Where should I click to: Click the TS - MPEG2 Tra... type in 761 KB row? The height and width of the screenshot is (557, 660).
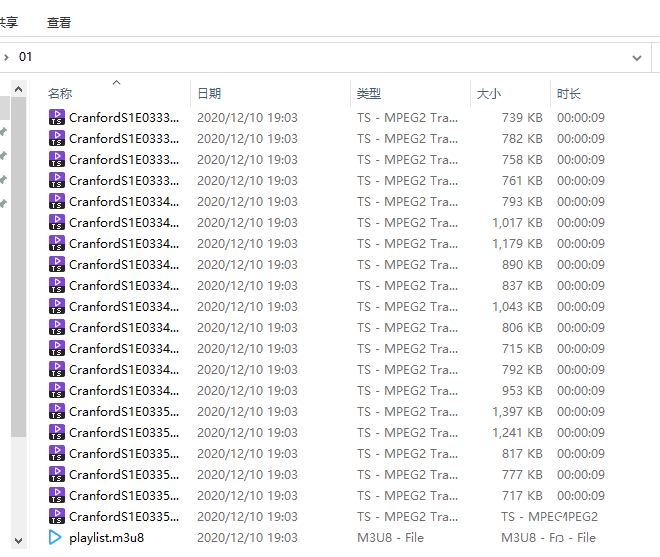click(407, 181)
